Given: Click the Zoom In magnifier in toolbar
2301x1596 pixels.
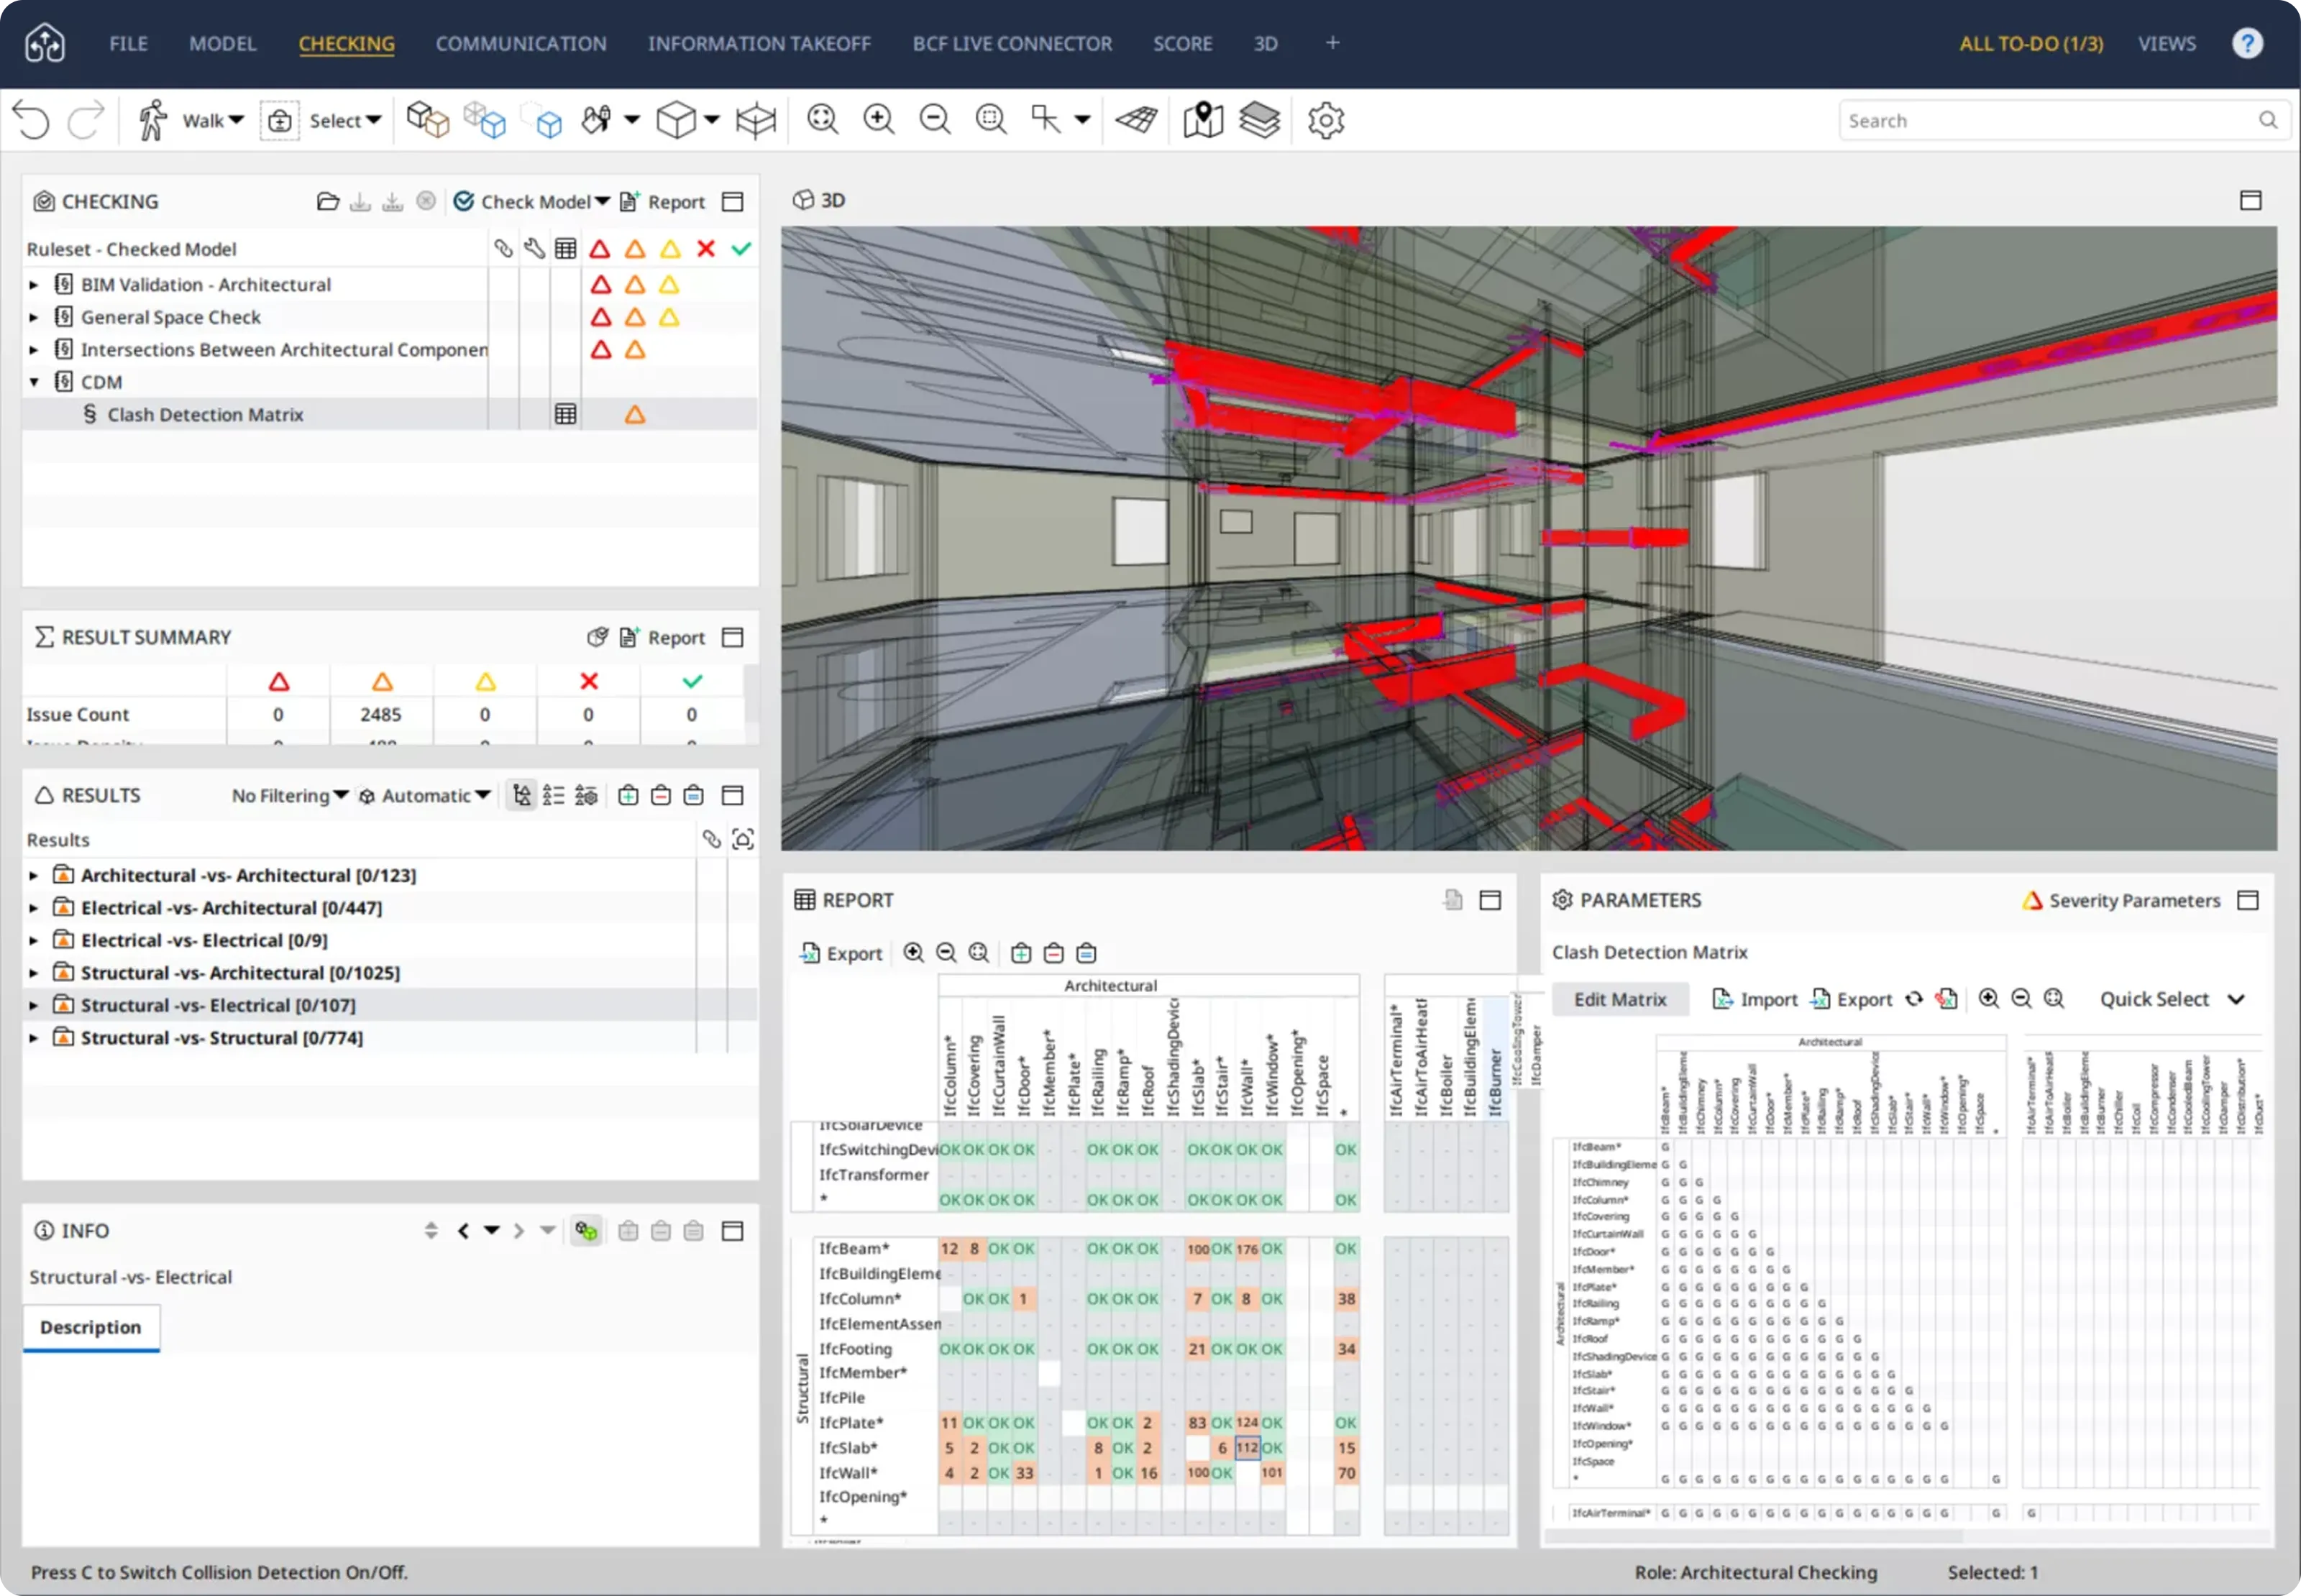Looking at the screenshot, I should (878, 120).
